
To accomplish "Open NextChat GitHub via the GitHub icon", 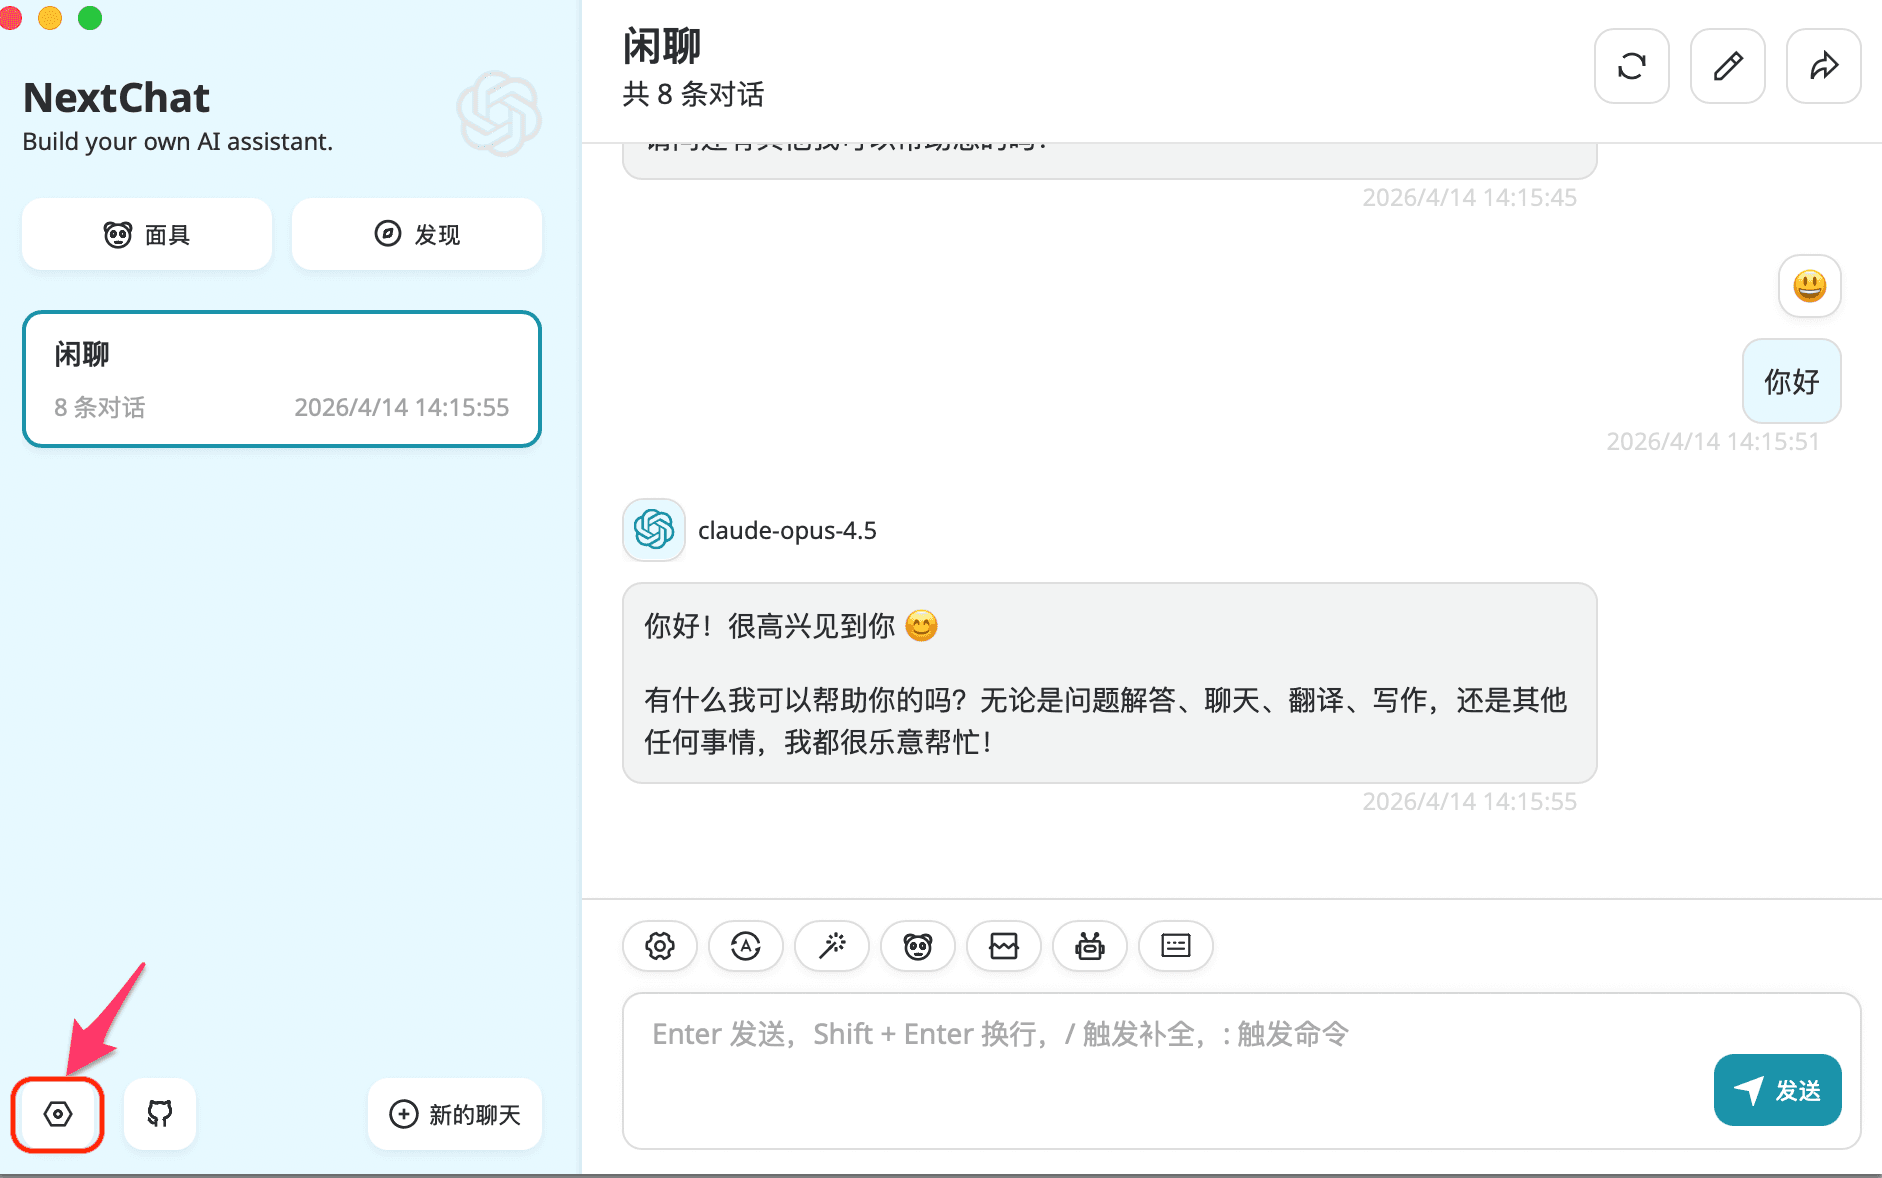I will 159,1114.
